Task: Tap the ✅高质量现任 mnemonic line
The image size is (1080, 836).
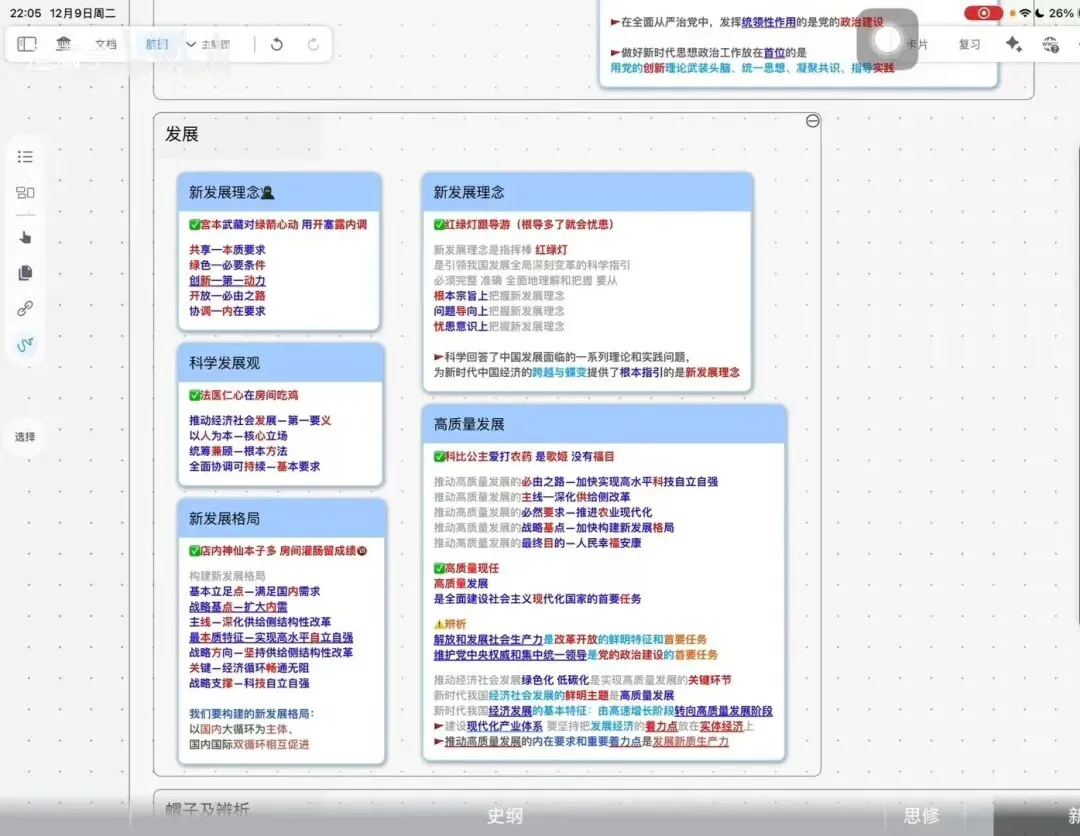Action: pos(466,568)
